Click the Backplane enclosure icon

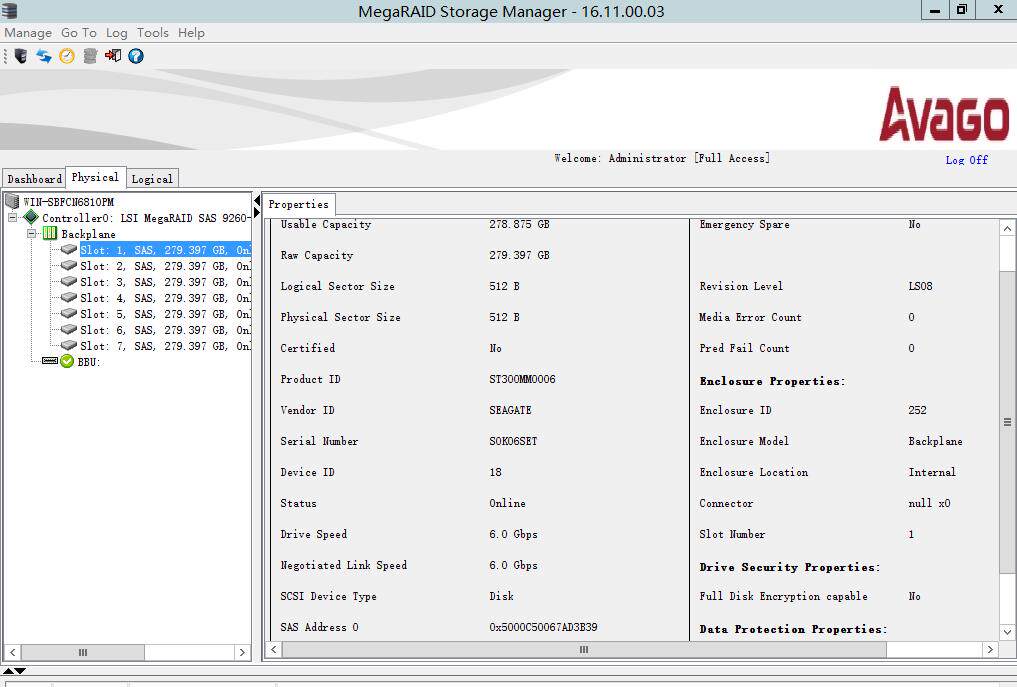point(50,234)
